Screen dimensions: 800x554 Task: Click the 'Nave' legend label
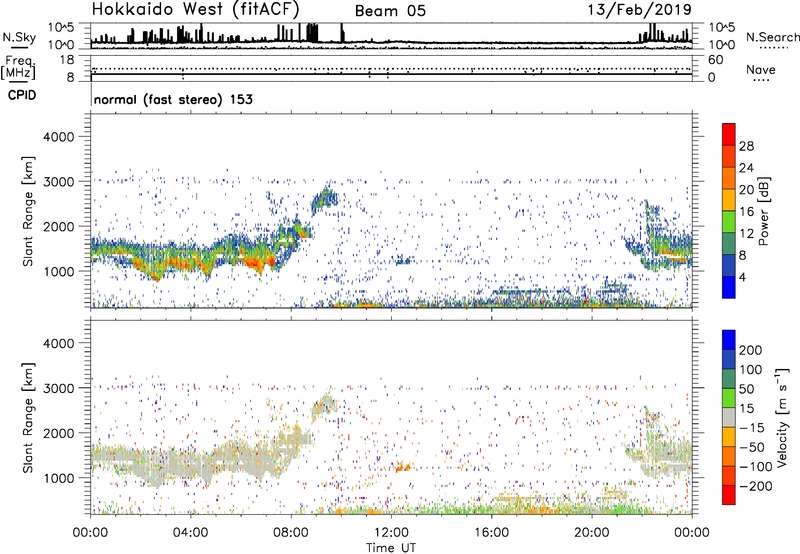click(761, 69)
